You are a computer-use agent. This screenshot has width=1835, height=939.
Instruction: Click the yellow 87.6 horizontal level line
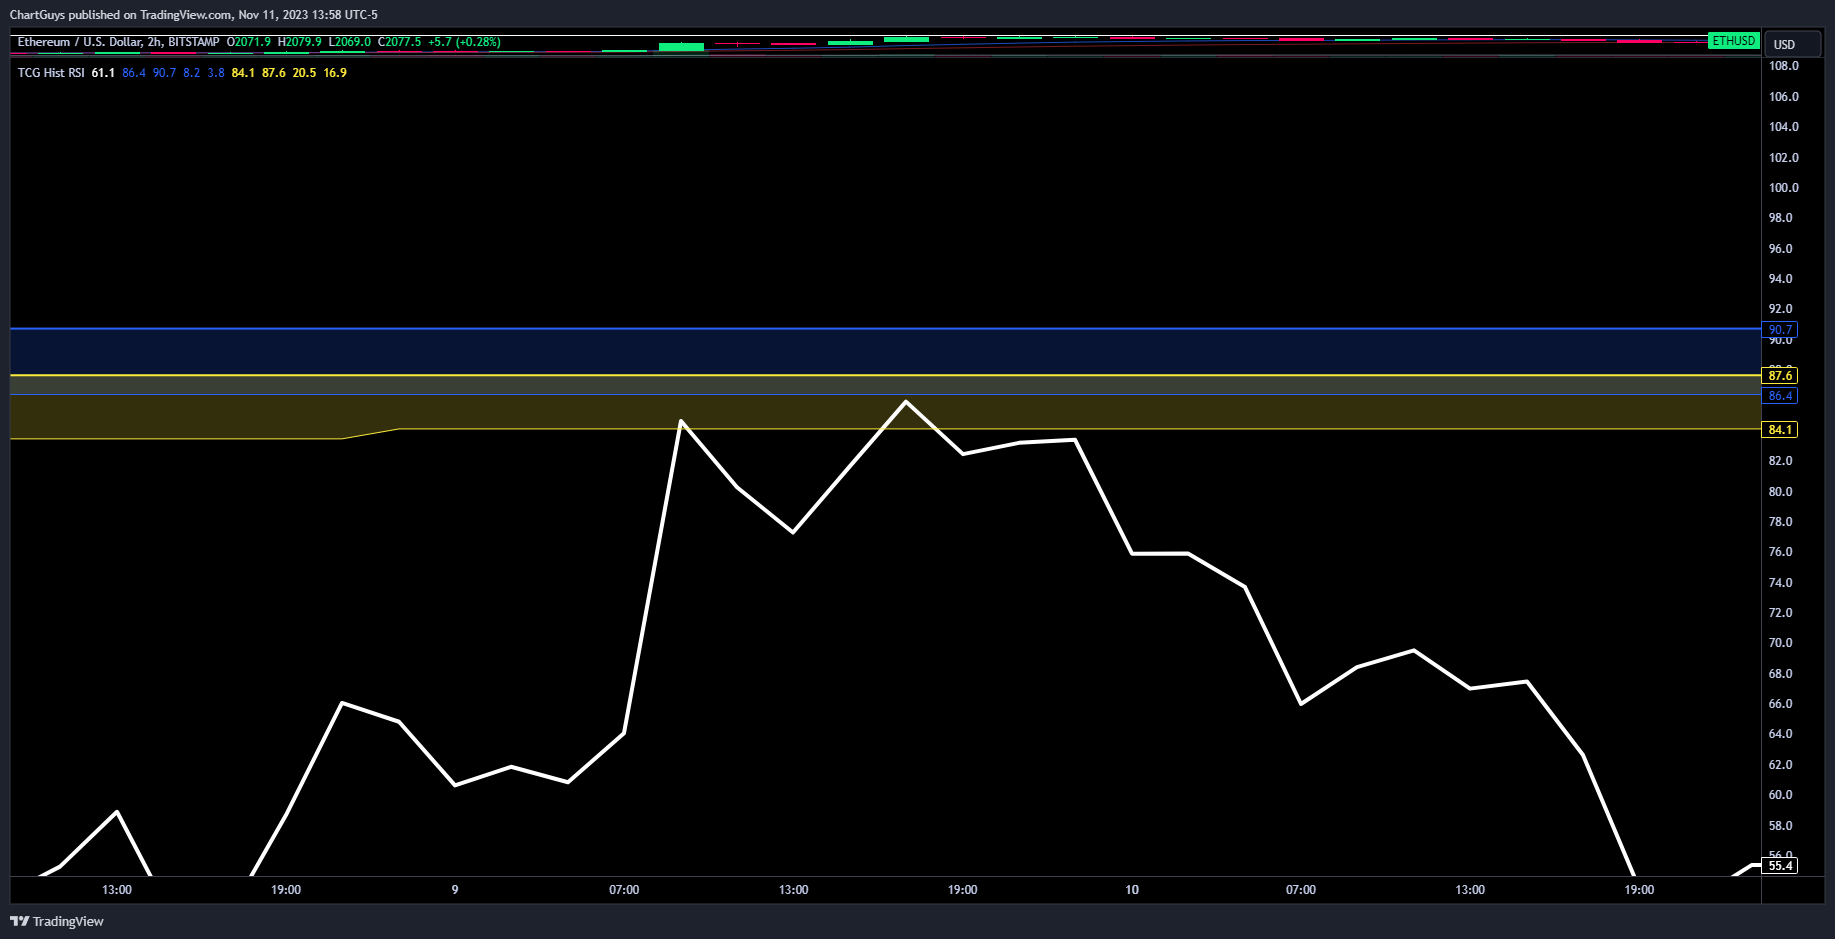[885, 375]
